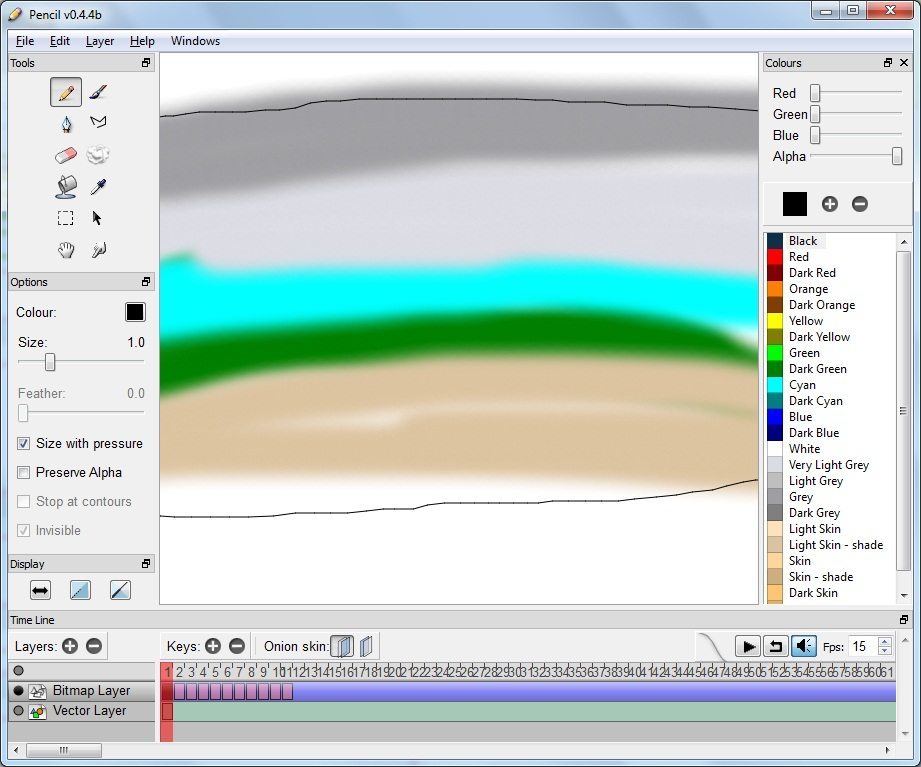
Task: Click the Clear frame tool icon
Action: pyautogui.click(x=98, y=155)
